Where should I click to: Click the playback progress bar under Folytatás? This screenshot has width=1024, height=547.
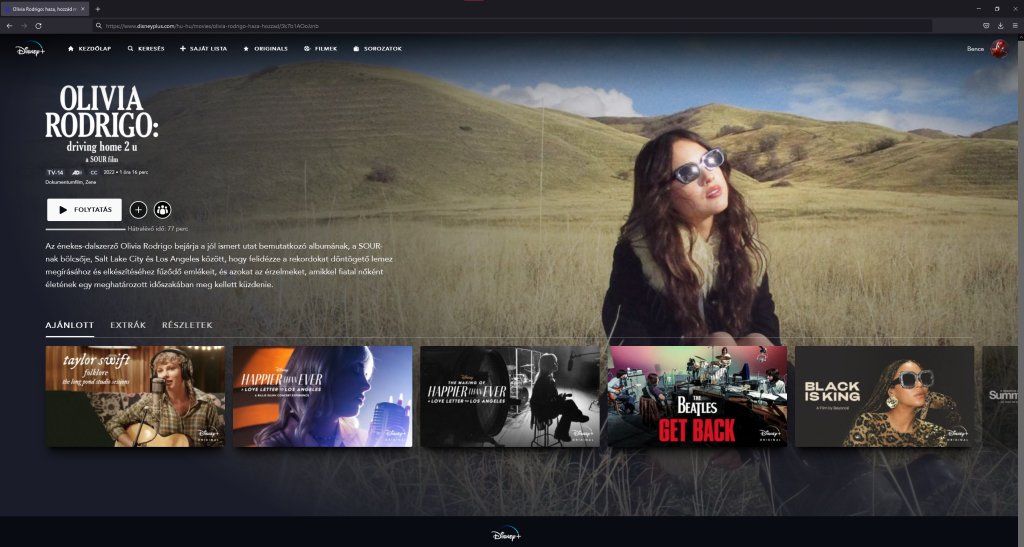(x=85, y=229)
